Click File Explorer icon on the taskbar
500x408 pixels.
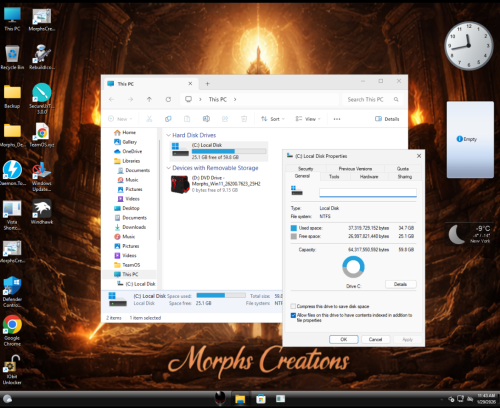(240, 399)
